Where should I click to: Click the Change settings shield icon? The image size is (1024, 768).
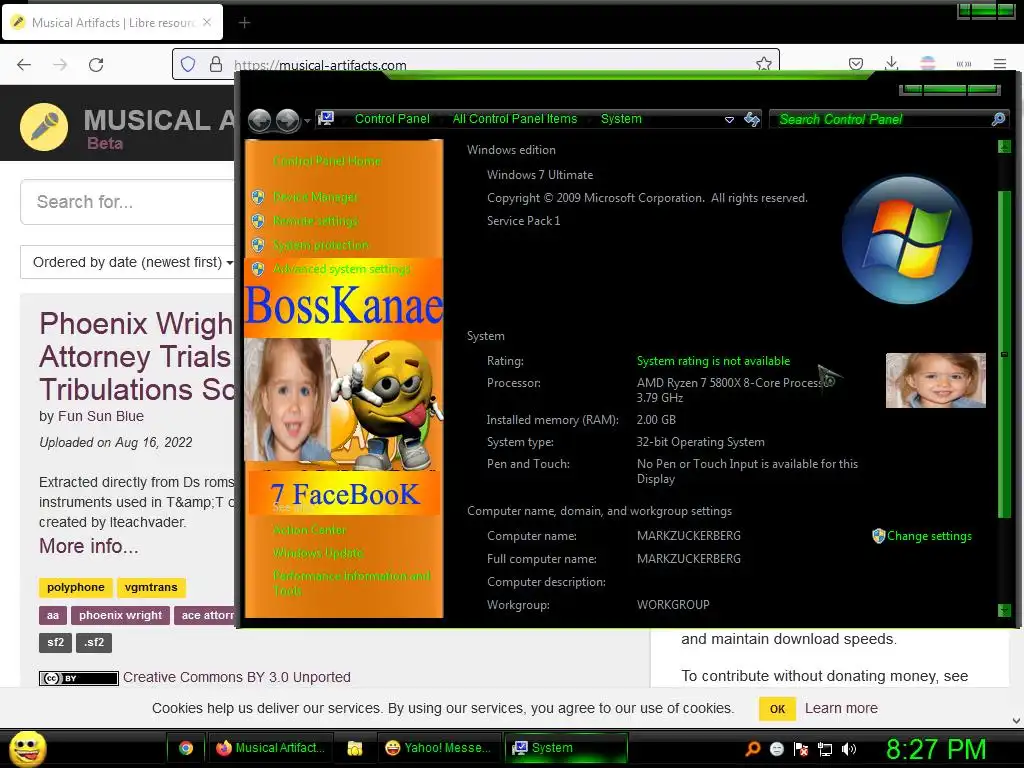[878, 536]
